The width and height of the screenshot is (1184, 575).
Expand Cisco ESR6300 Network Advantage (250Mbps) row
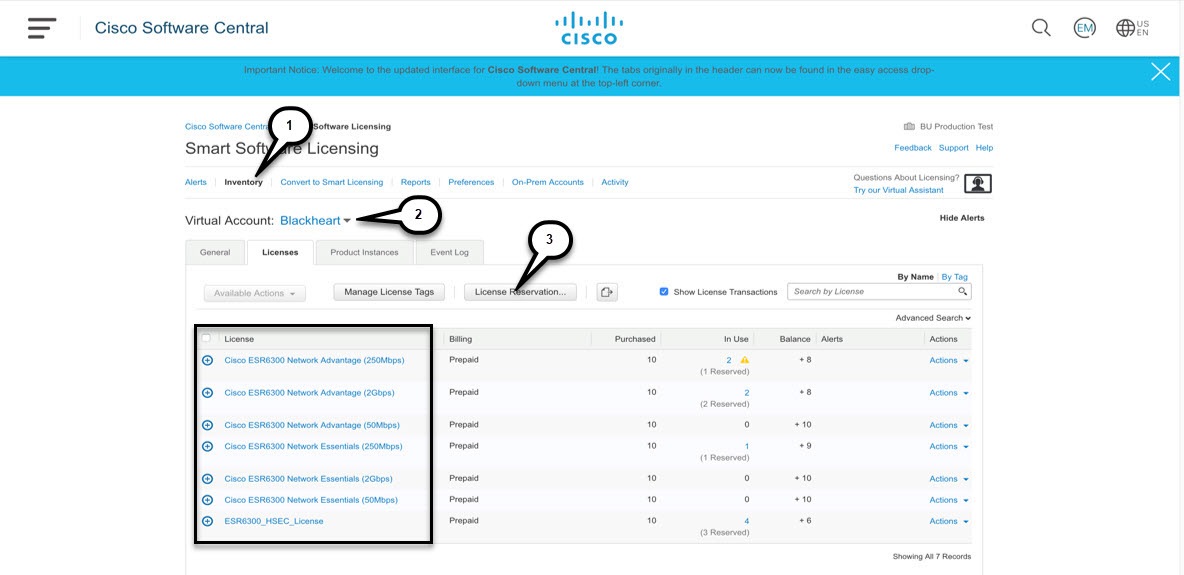[208, 360]
